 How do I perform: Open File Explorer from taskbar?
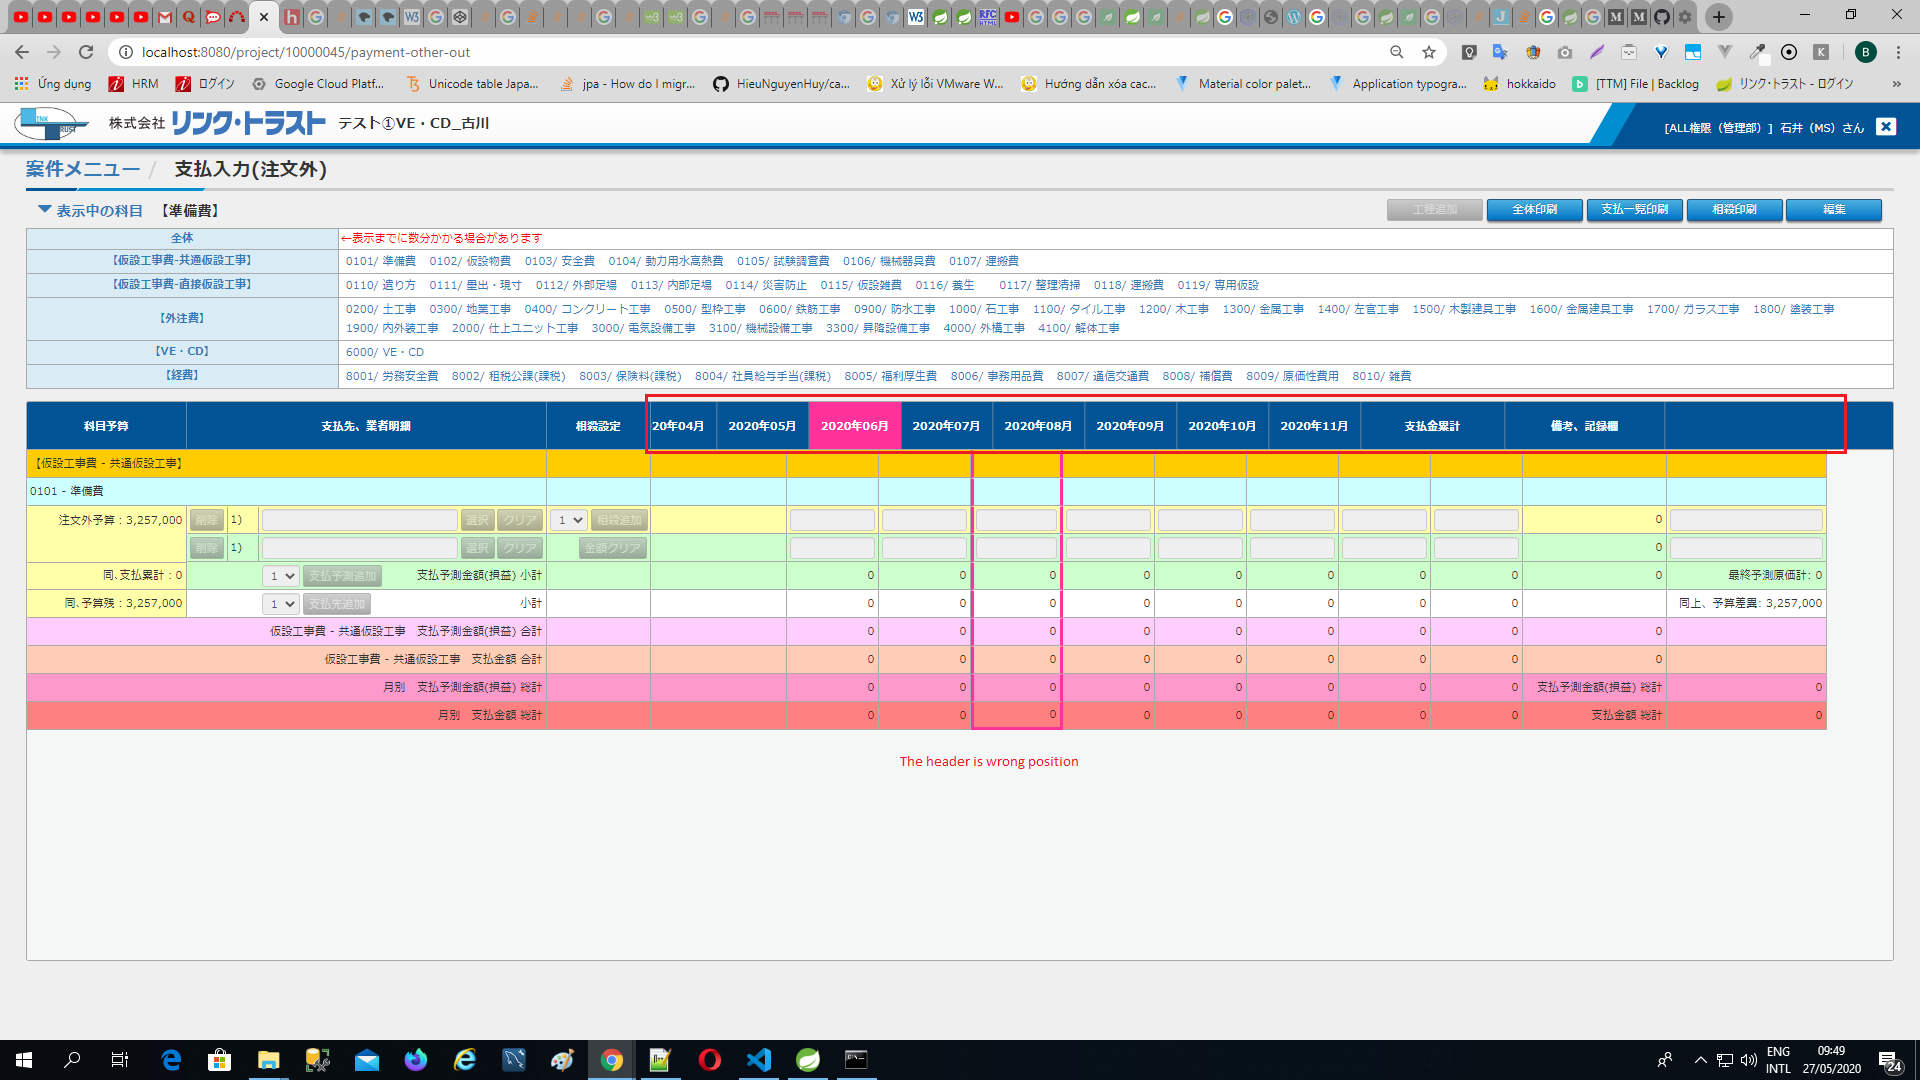pyautogui.click(x=269, y=1060)
